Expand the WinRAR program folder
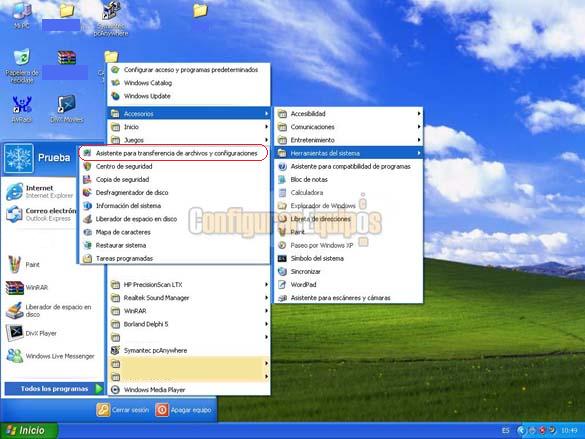585x439 pixels. pos(189,311)
